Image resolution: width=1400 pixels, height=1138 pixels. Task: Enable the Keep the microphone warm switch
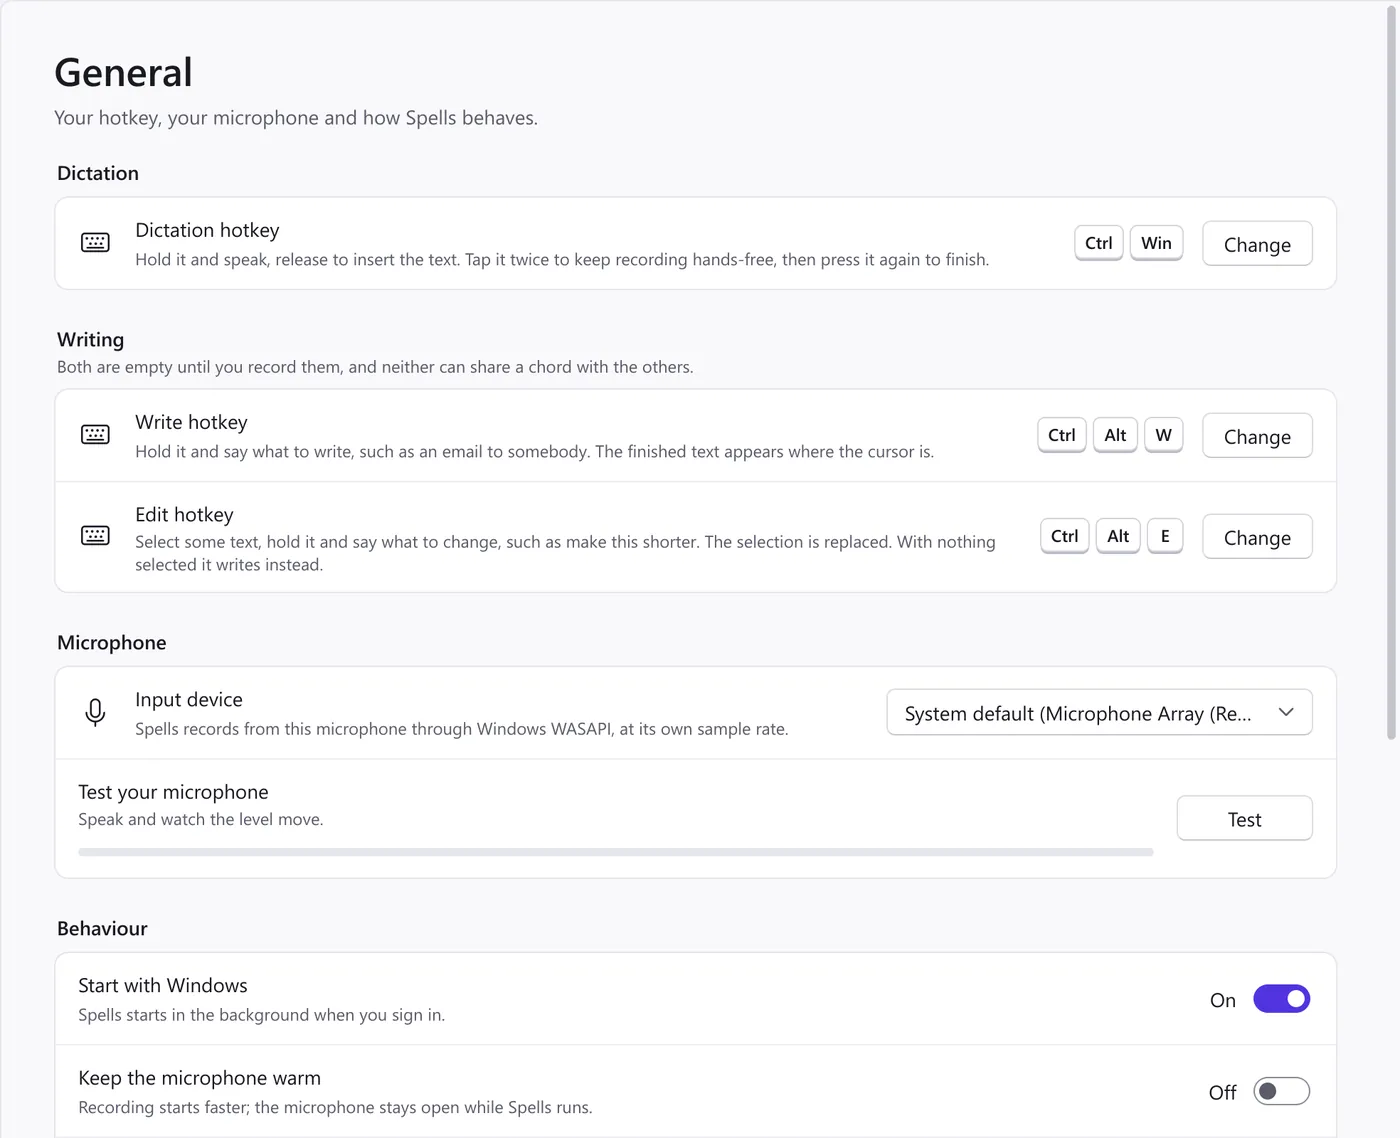1282,1091
